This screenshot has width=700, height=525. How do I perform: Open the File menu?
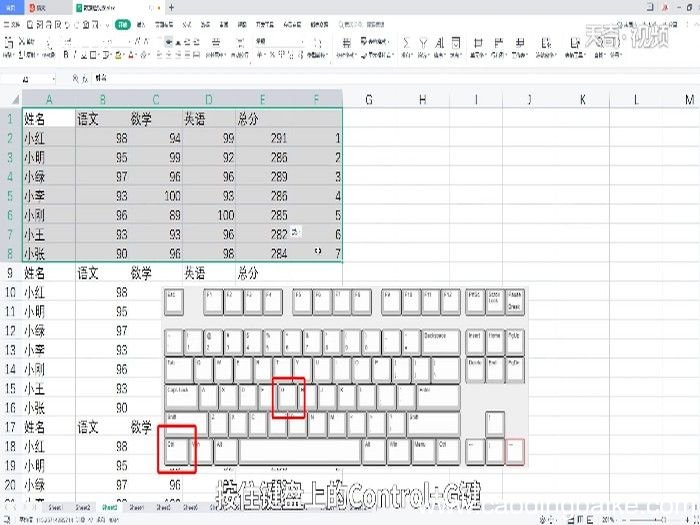[11, 25]
